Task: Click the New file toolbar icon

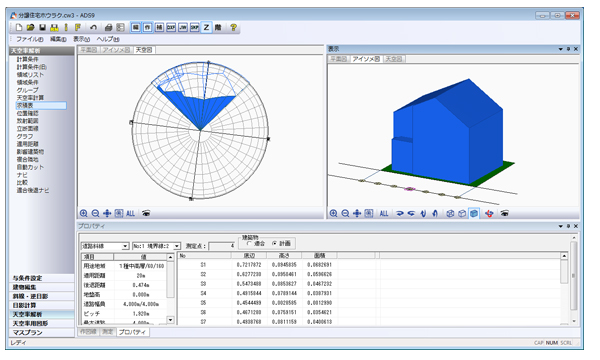Action: point(19,28)
